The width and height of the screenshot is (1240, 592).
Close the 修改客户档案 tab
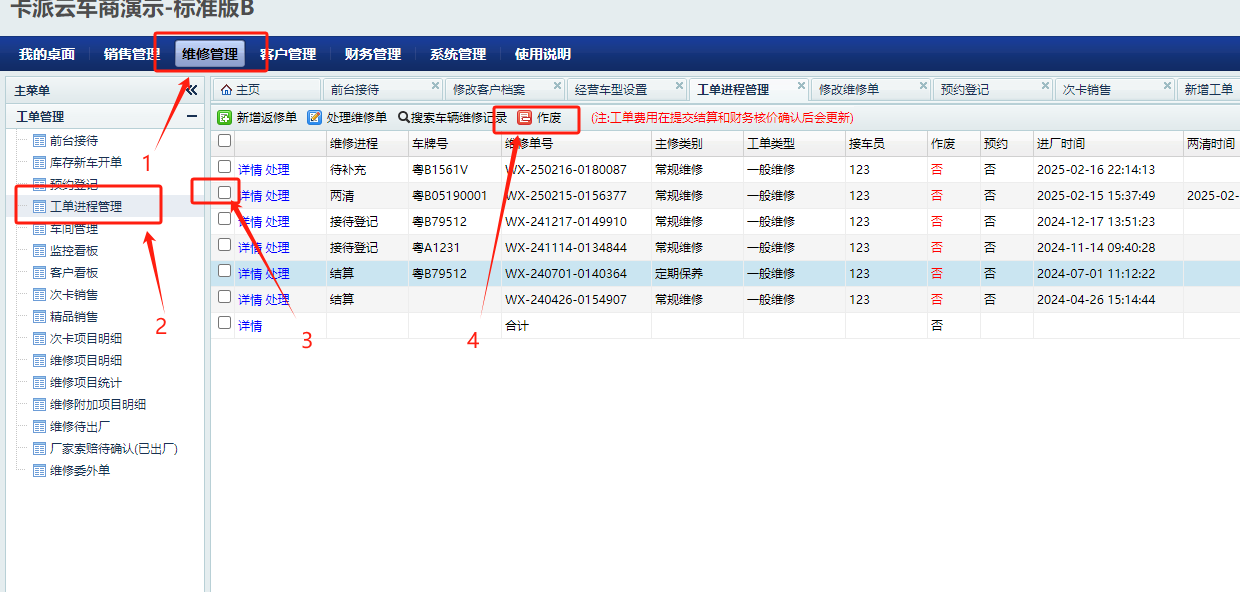557,86
